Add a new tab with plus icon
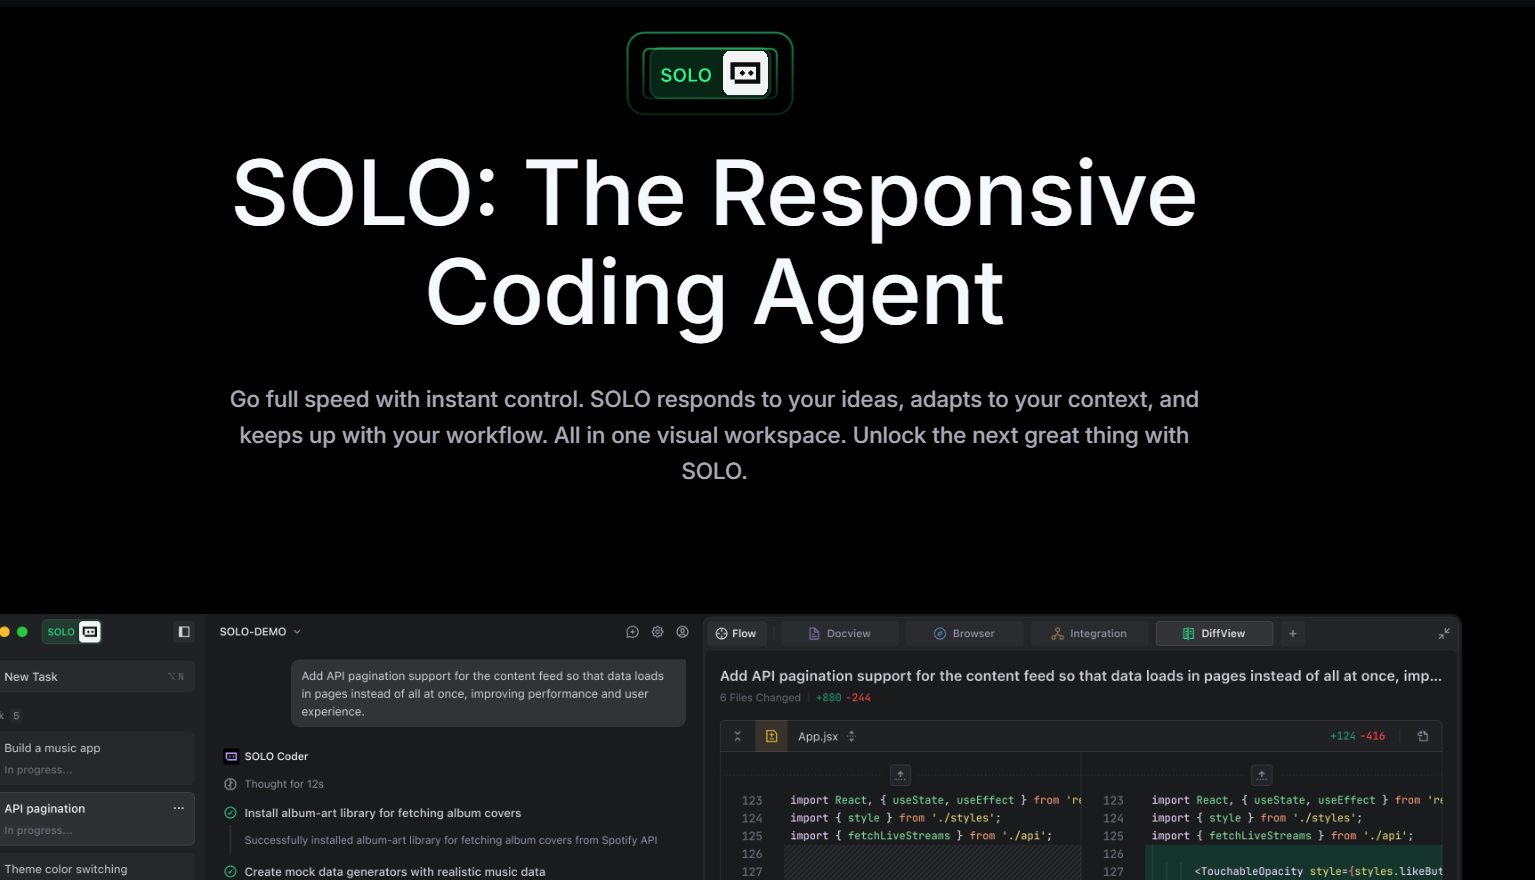1535x880 pixels. 1292,633
